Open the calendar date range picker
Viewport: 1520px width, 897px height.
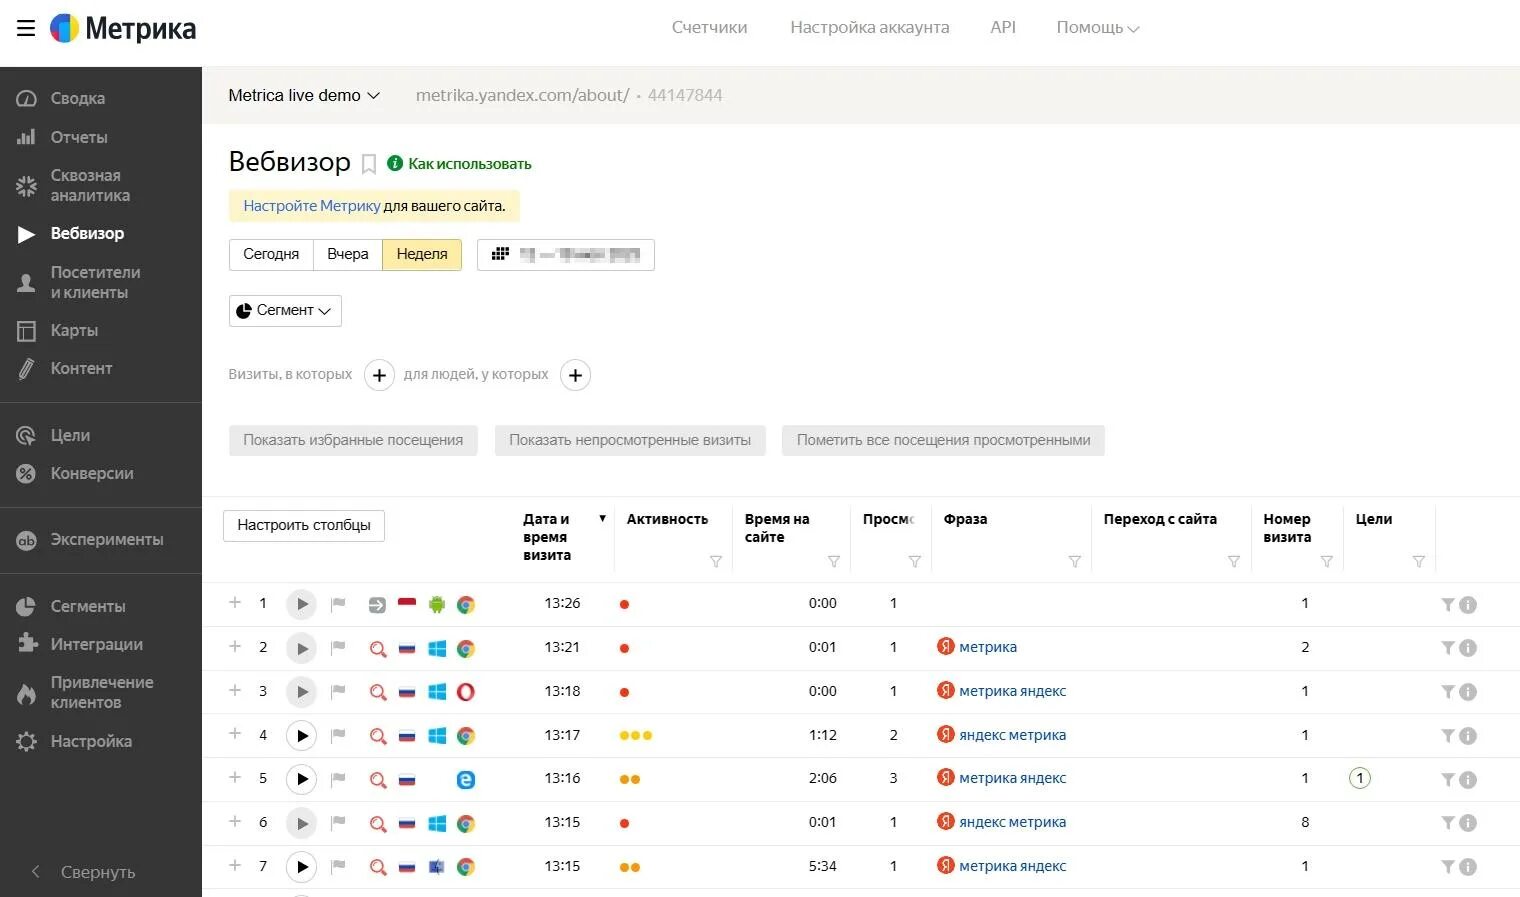[566, 255]
